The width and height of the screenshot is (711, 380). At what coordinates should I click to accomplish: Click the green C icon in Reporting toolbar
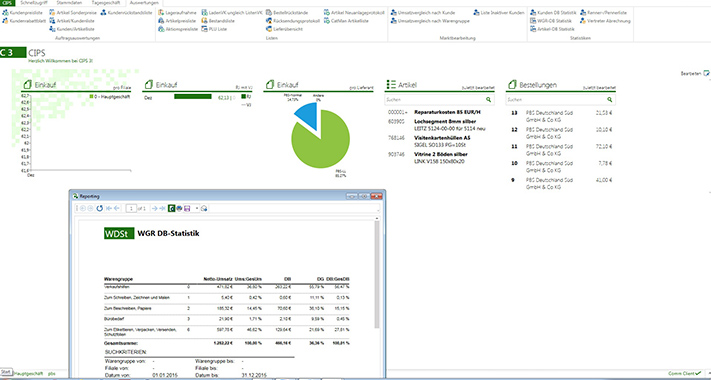coord(171,208)
